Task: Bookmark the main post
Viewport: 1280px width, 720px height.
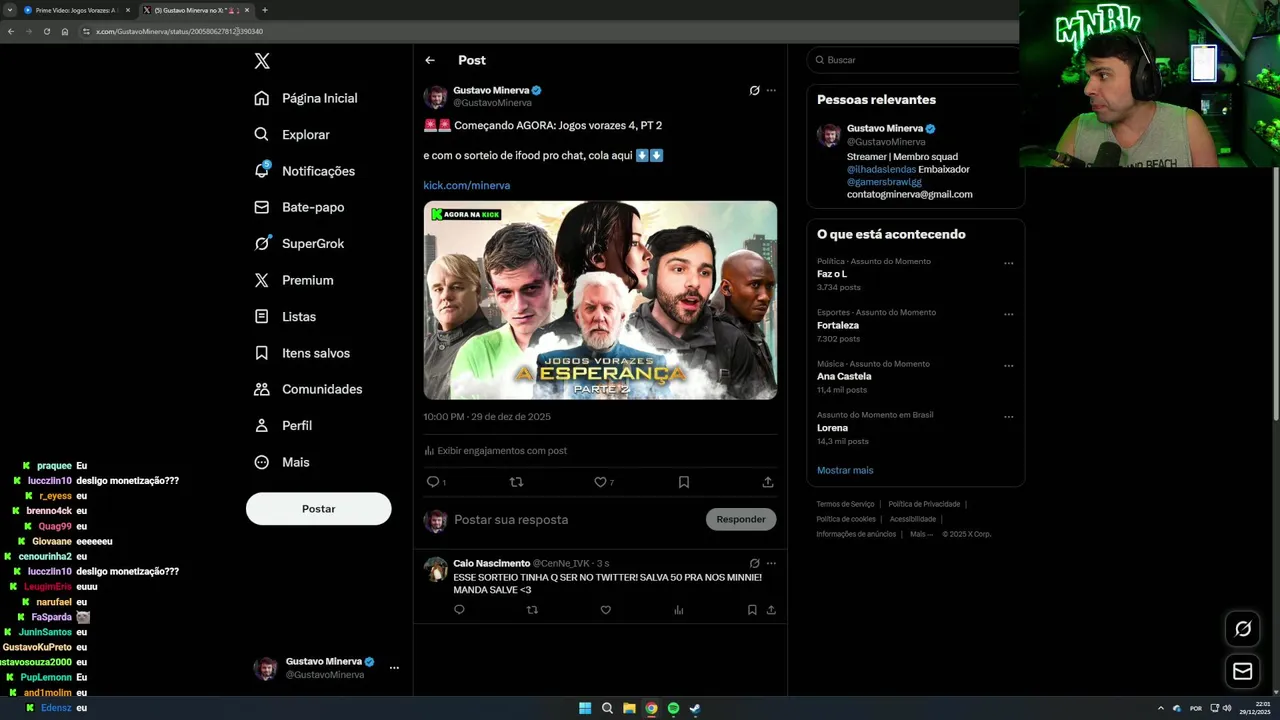Action: (684, 482)
